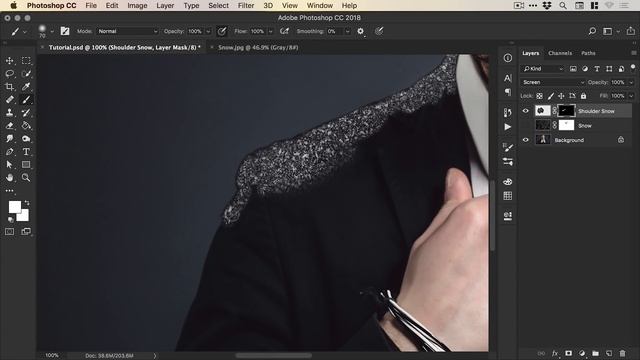The height and width of the screenshot is (360, 640).
Task: Open the Paragraph panel icon
Action: point(508,92)
